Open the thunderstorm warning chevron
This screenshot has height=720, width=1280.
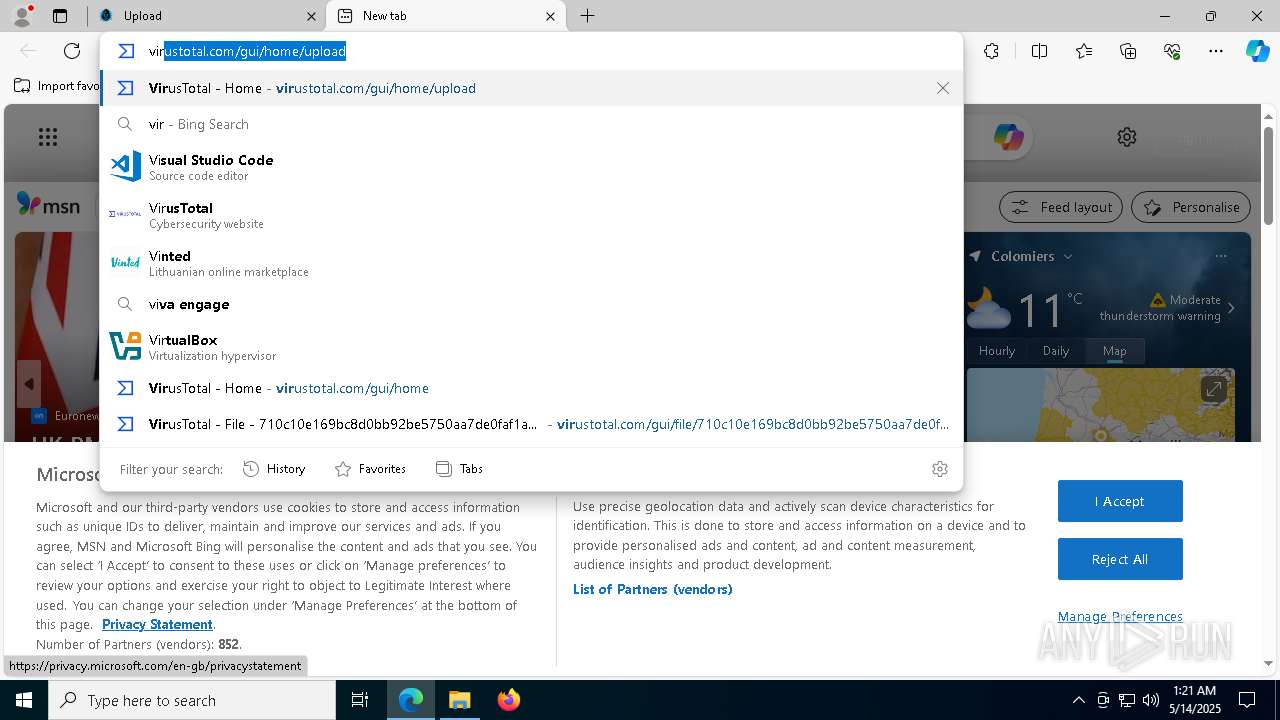pyautogui.click(x=1231, y=308)
